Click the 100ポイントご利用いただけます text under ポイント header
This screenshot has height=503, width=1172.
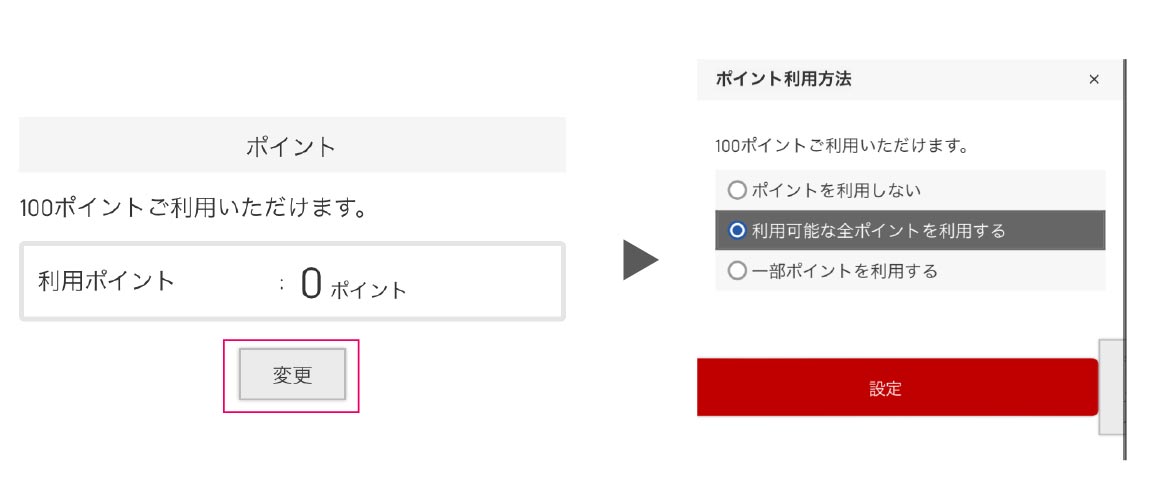190,209
